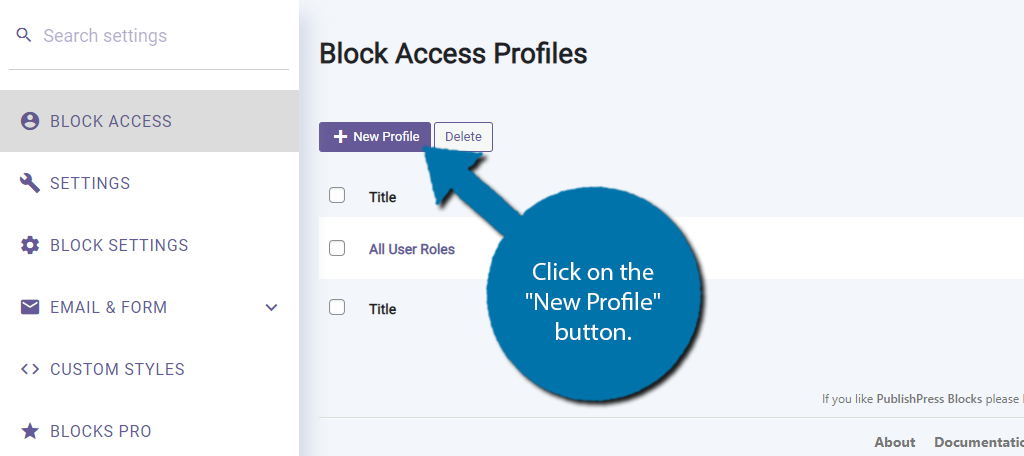Image resolution: width=1024 pixels, height=456 pixels.
Task: Focus the Search settings input field
Action: 163,35
